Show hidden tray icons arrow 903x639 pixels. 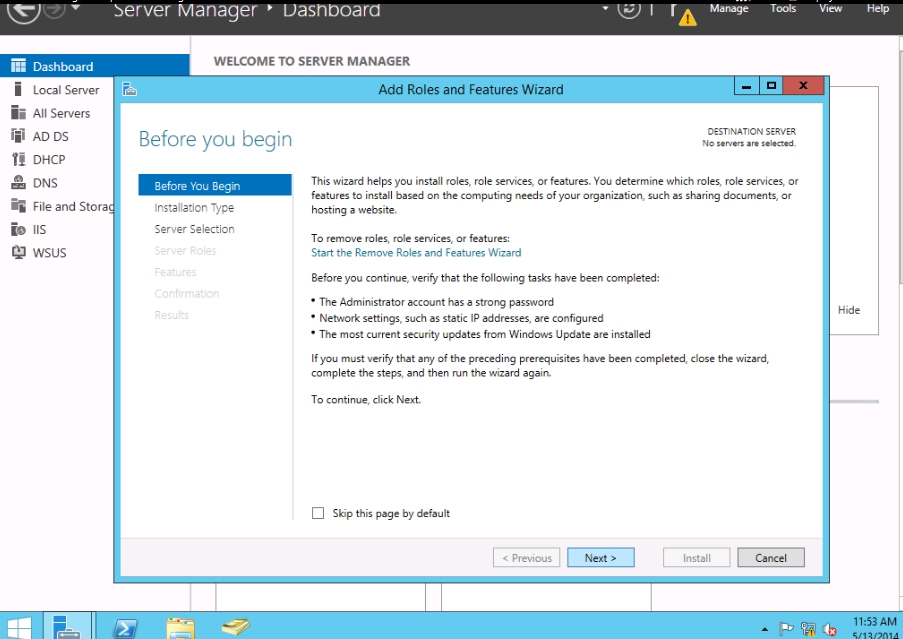tap(765, 629)
